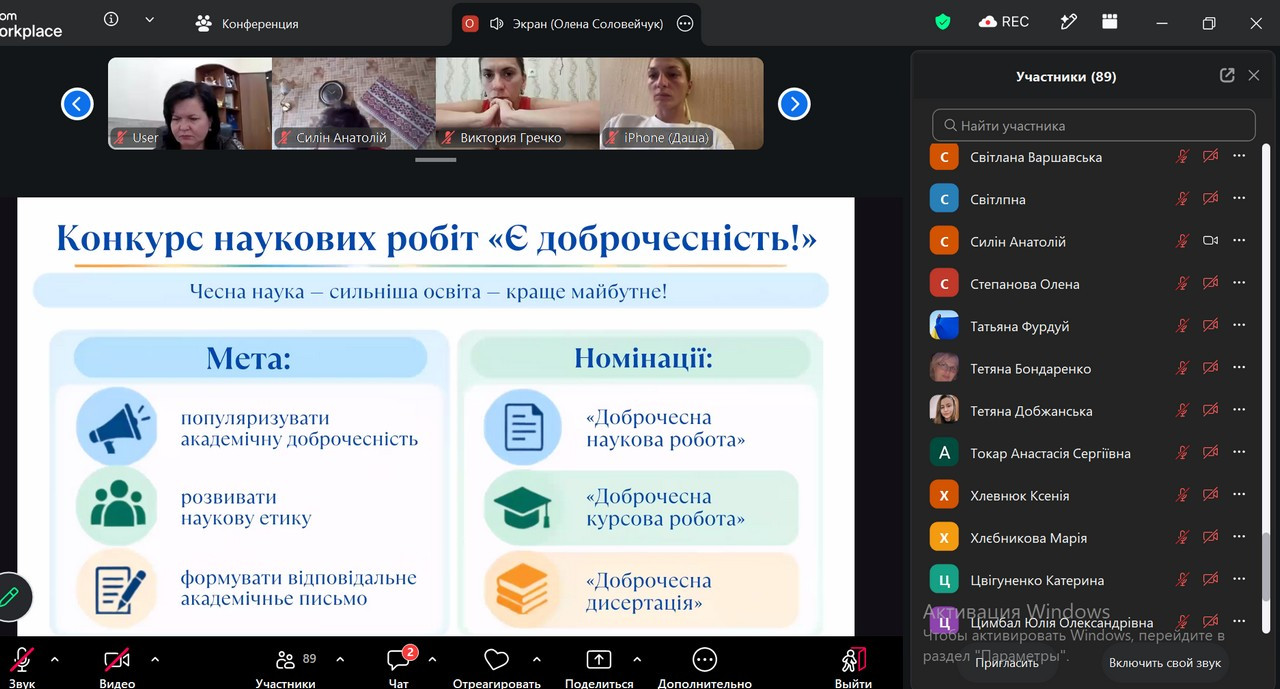Click the Share screen icon
Image resolution: width=1280 pixels, height=689 pixels.
pos(598,660)
